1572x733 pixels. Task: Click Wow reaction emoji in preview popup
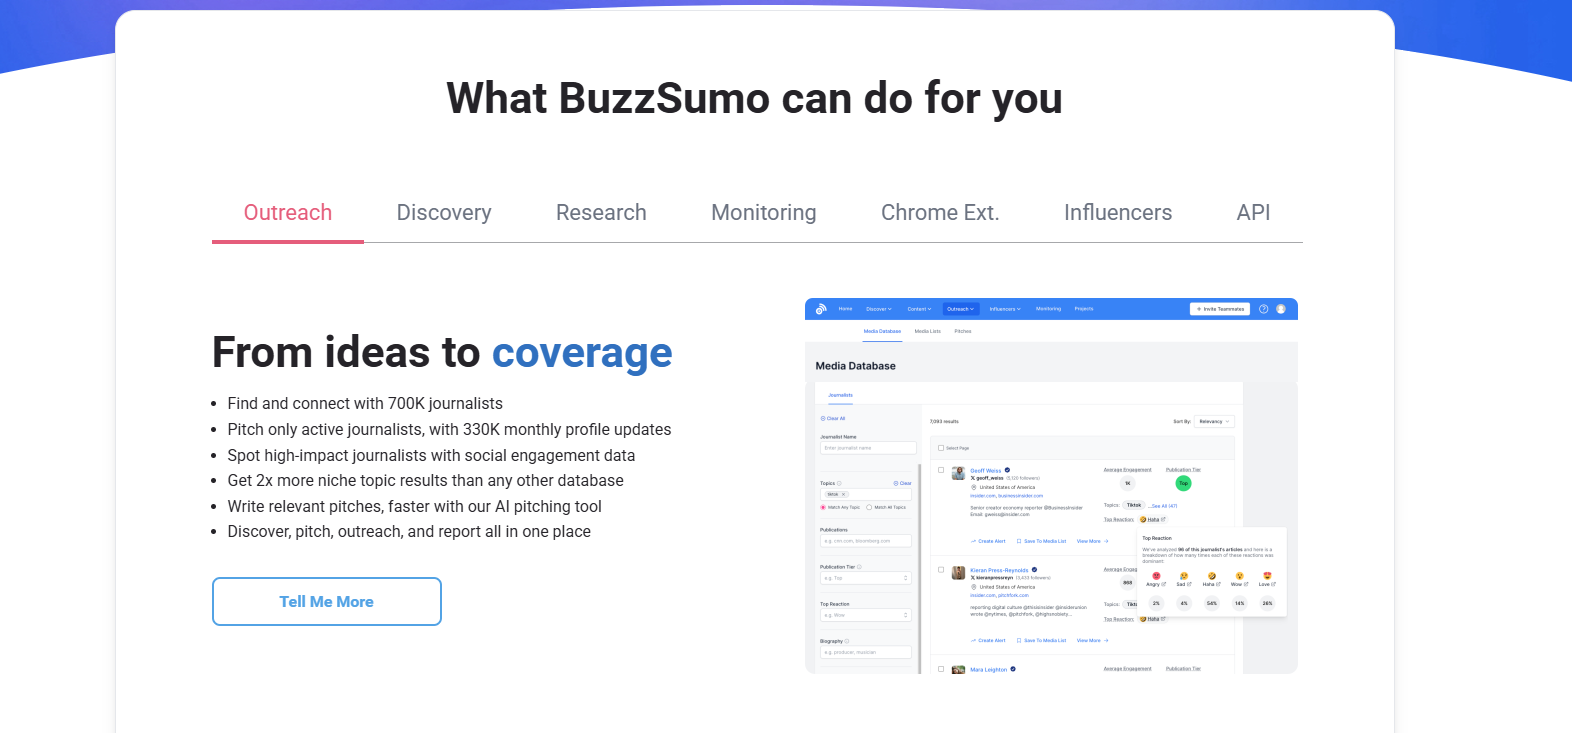click(x=1239, y=576)
